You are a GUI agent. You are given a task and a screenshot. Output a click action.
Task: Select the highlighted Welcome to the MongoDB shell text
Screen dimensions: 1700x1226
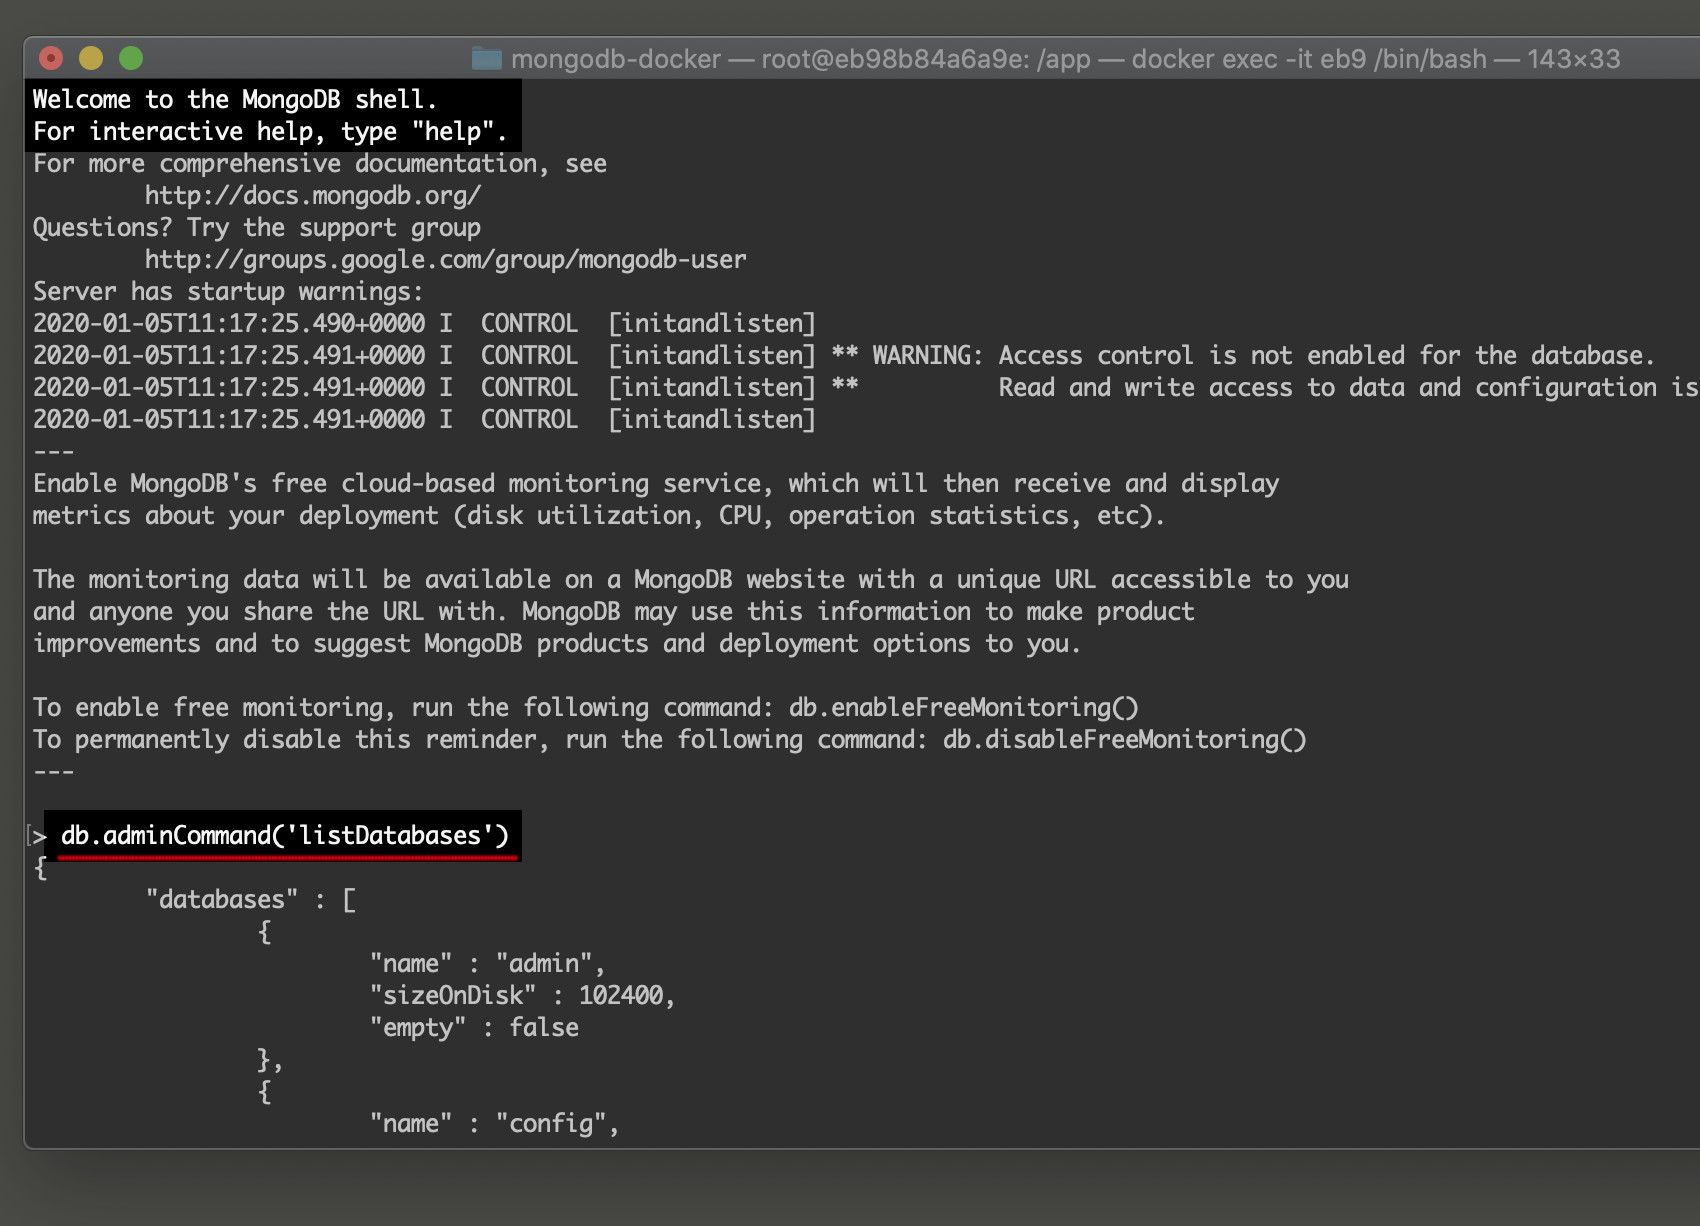(x=235, y=98)
